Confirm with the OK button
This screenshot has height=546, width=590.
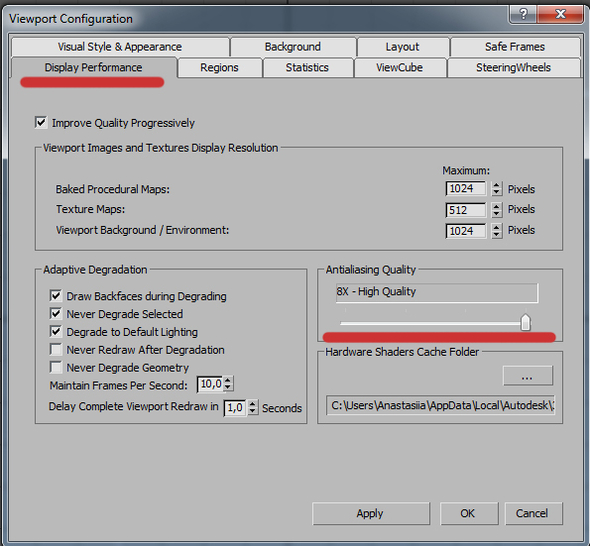pos(469,513)
